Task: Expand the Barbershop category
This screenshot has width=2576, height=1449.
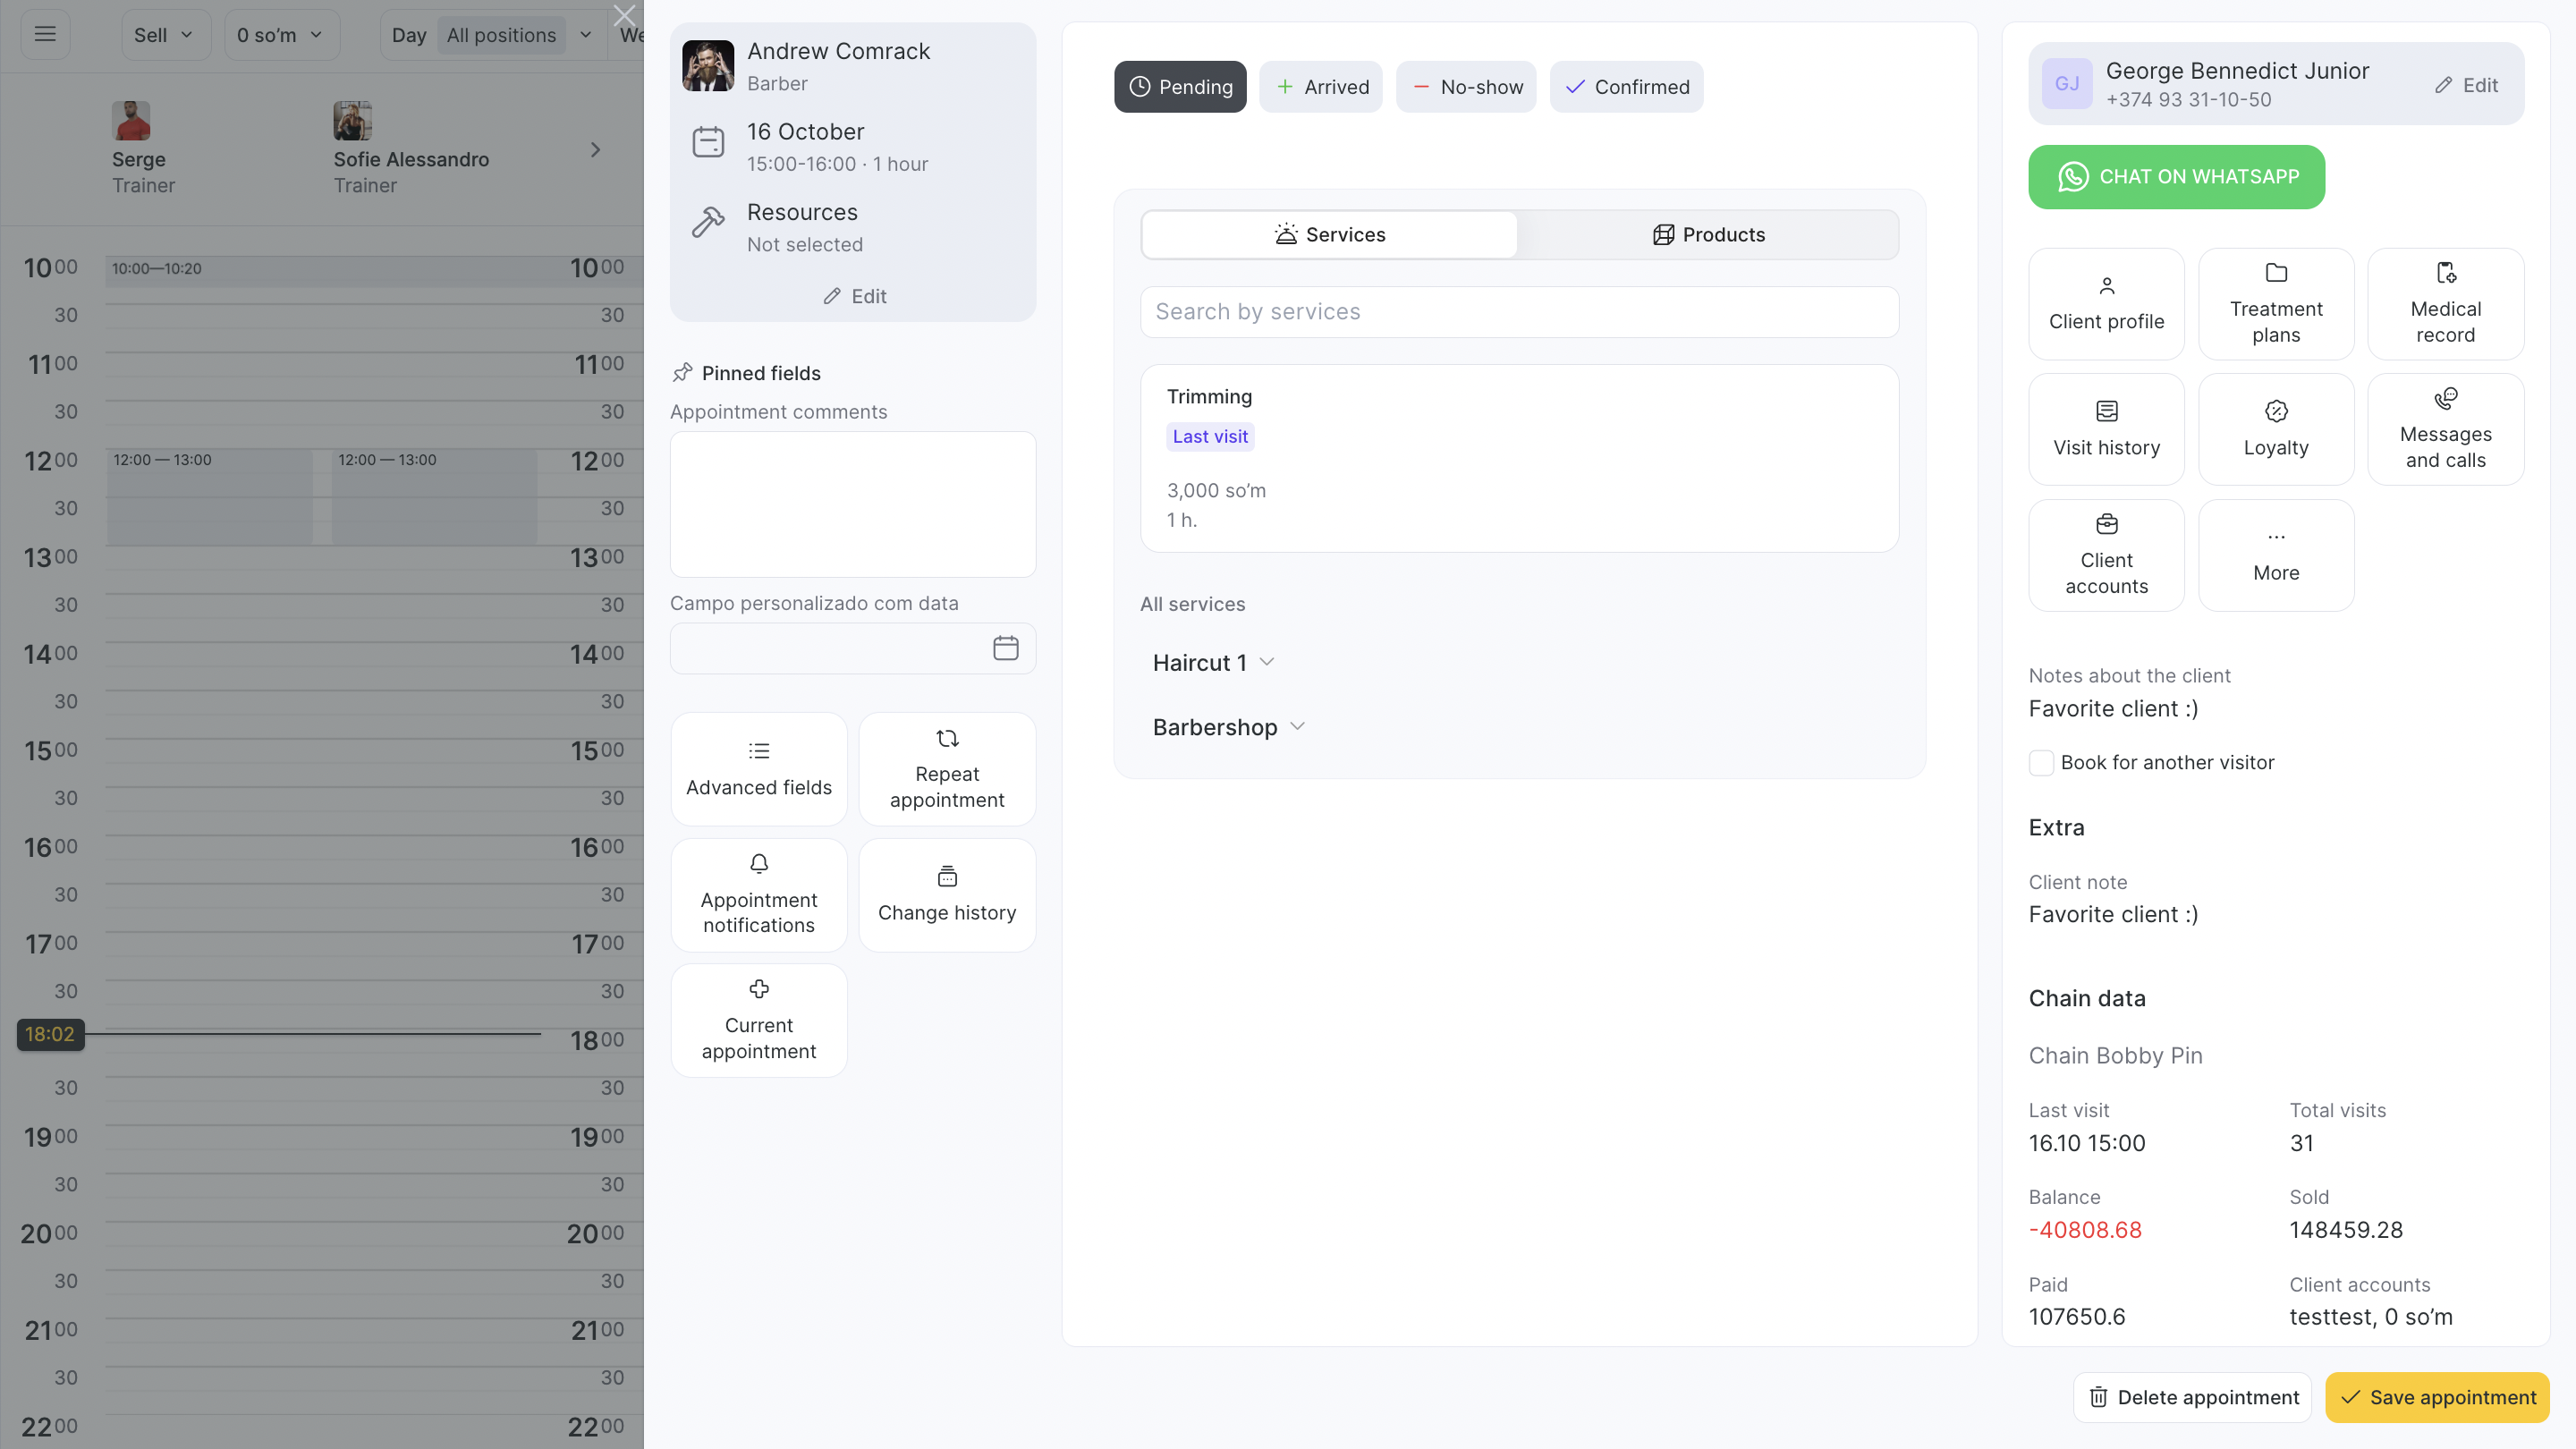Action: point(1228,727)
